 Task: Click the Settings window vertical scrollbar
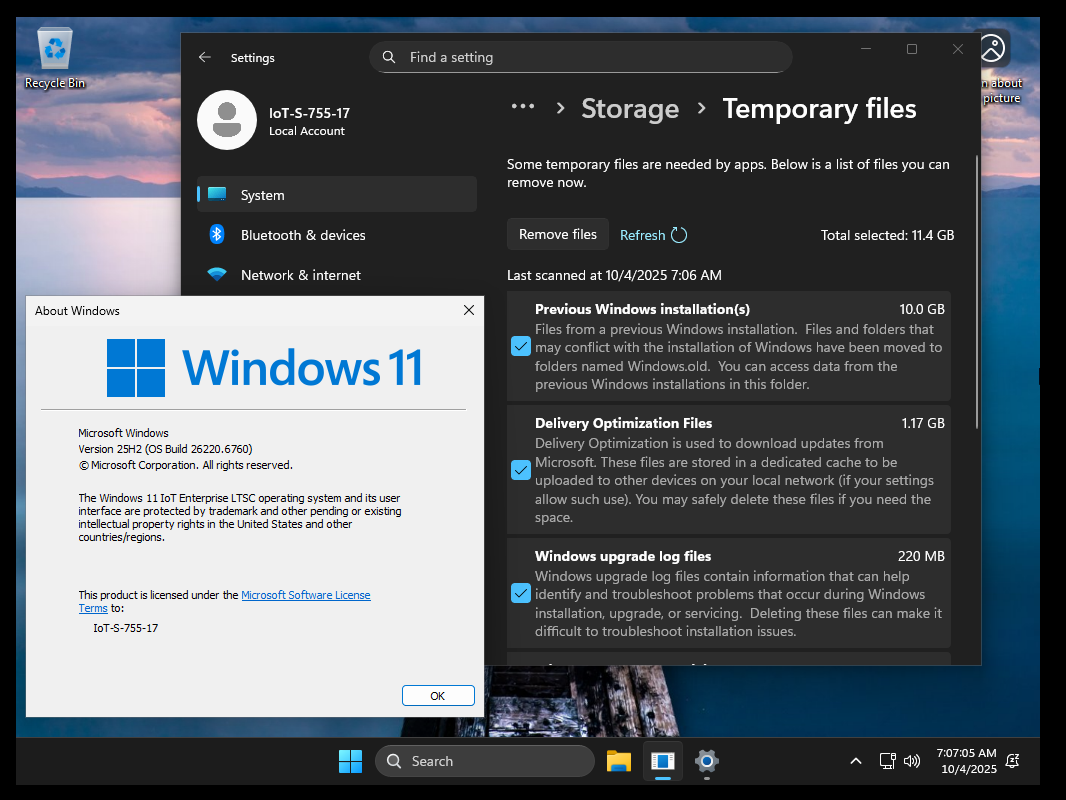pos(977,292)
